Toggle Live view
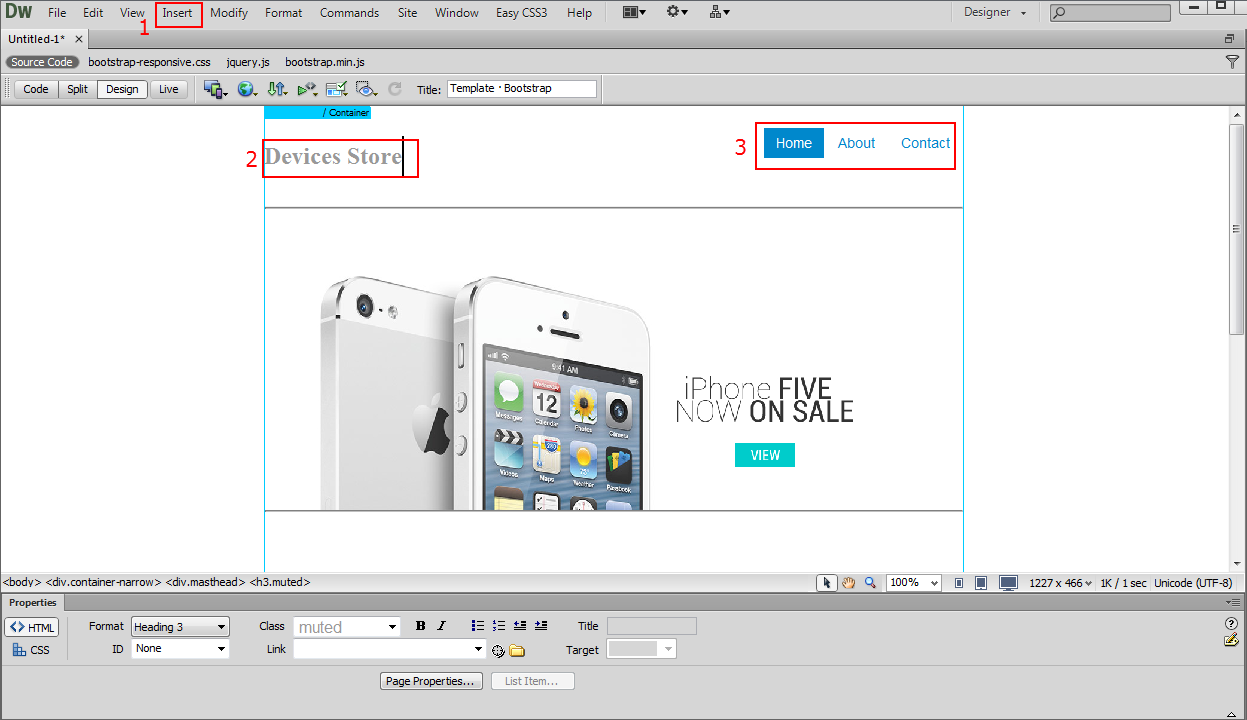Viewport: 1247px width, 720px height. pos(169,89)
